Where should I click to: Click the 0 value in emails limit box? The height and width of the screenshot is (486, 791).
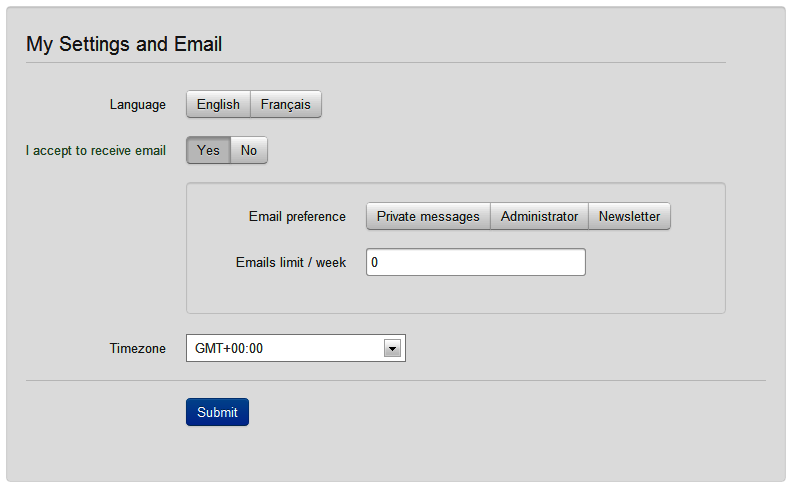pyautogui.click(x=374, y=262)
